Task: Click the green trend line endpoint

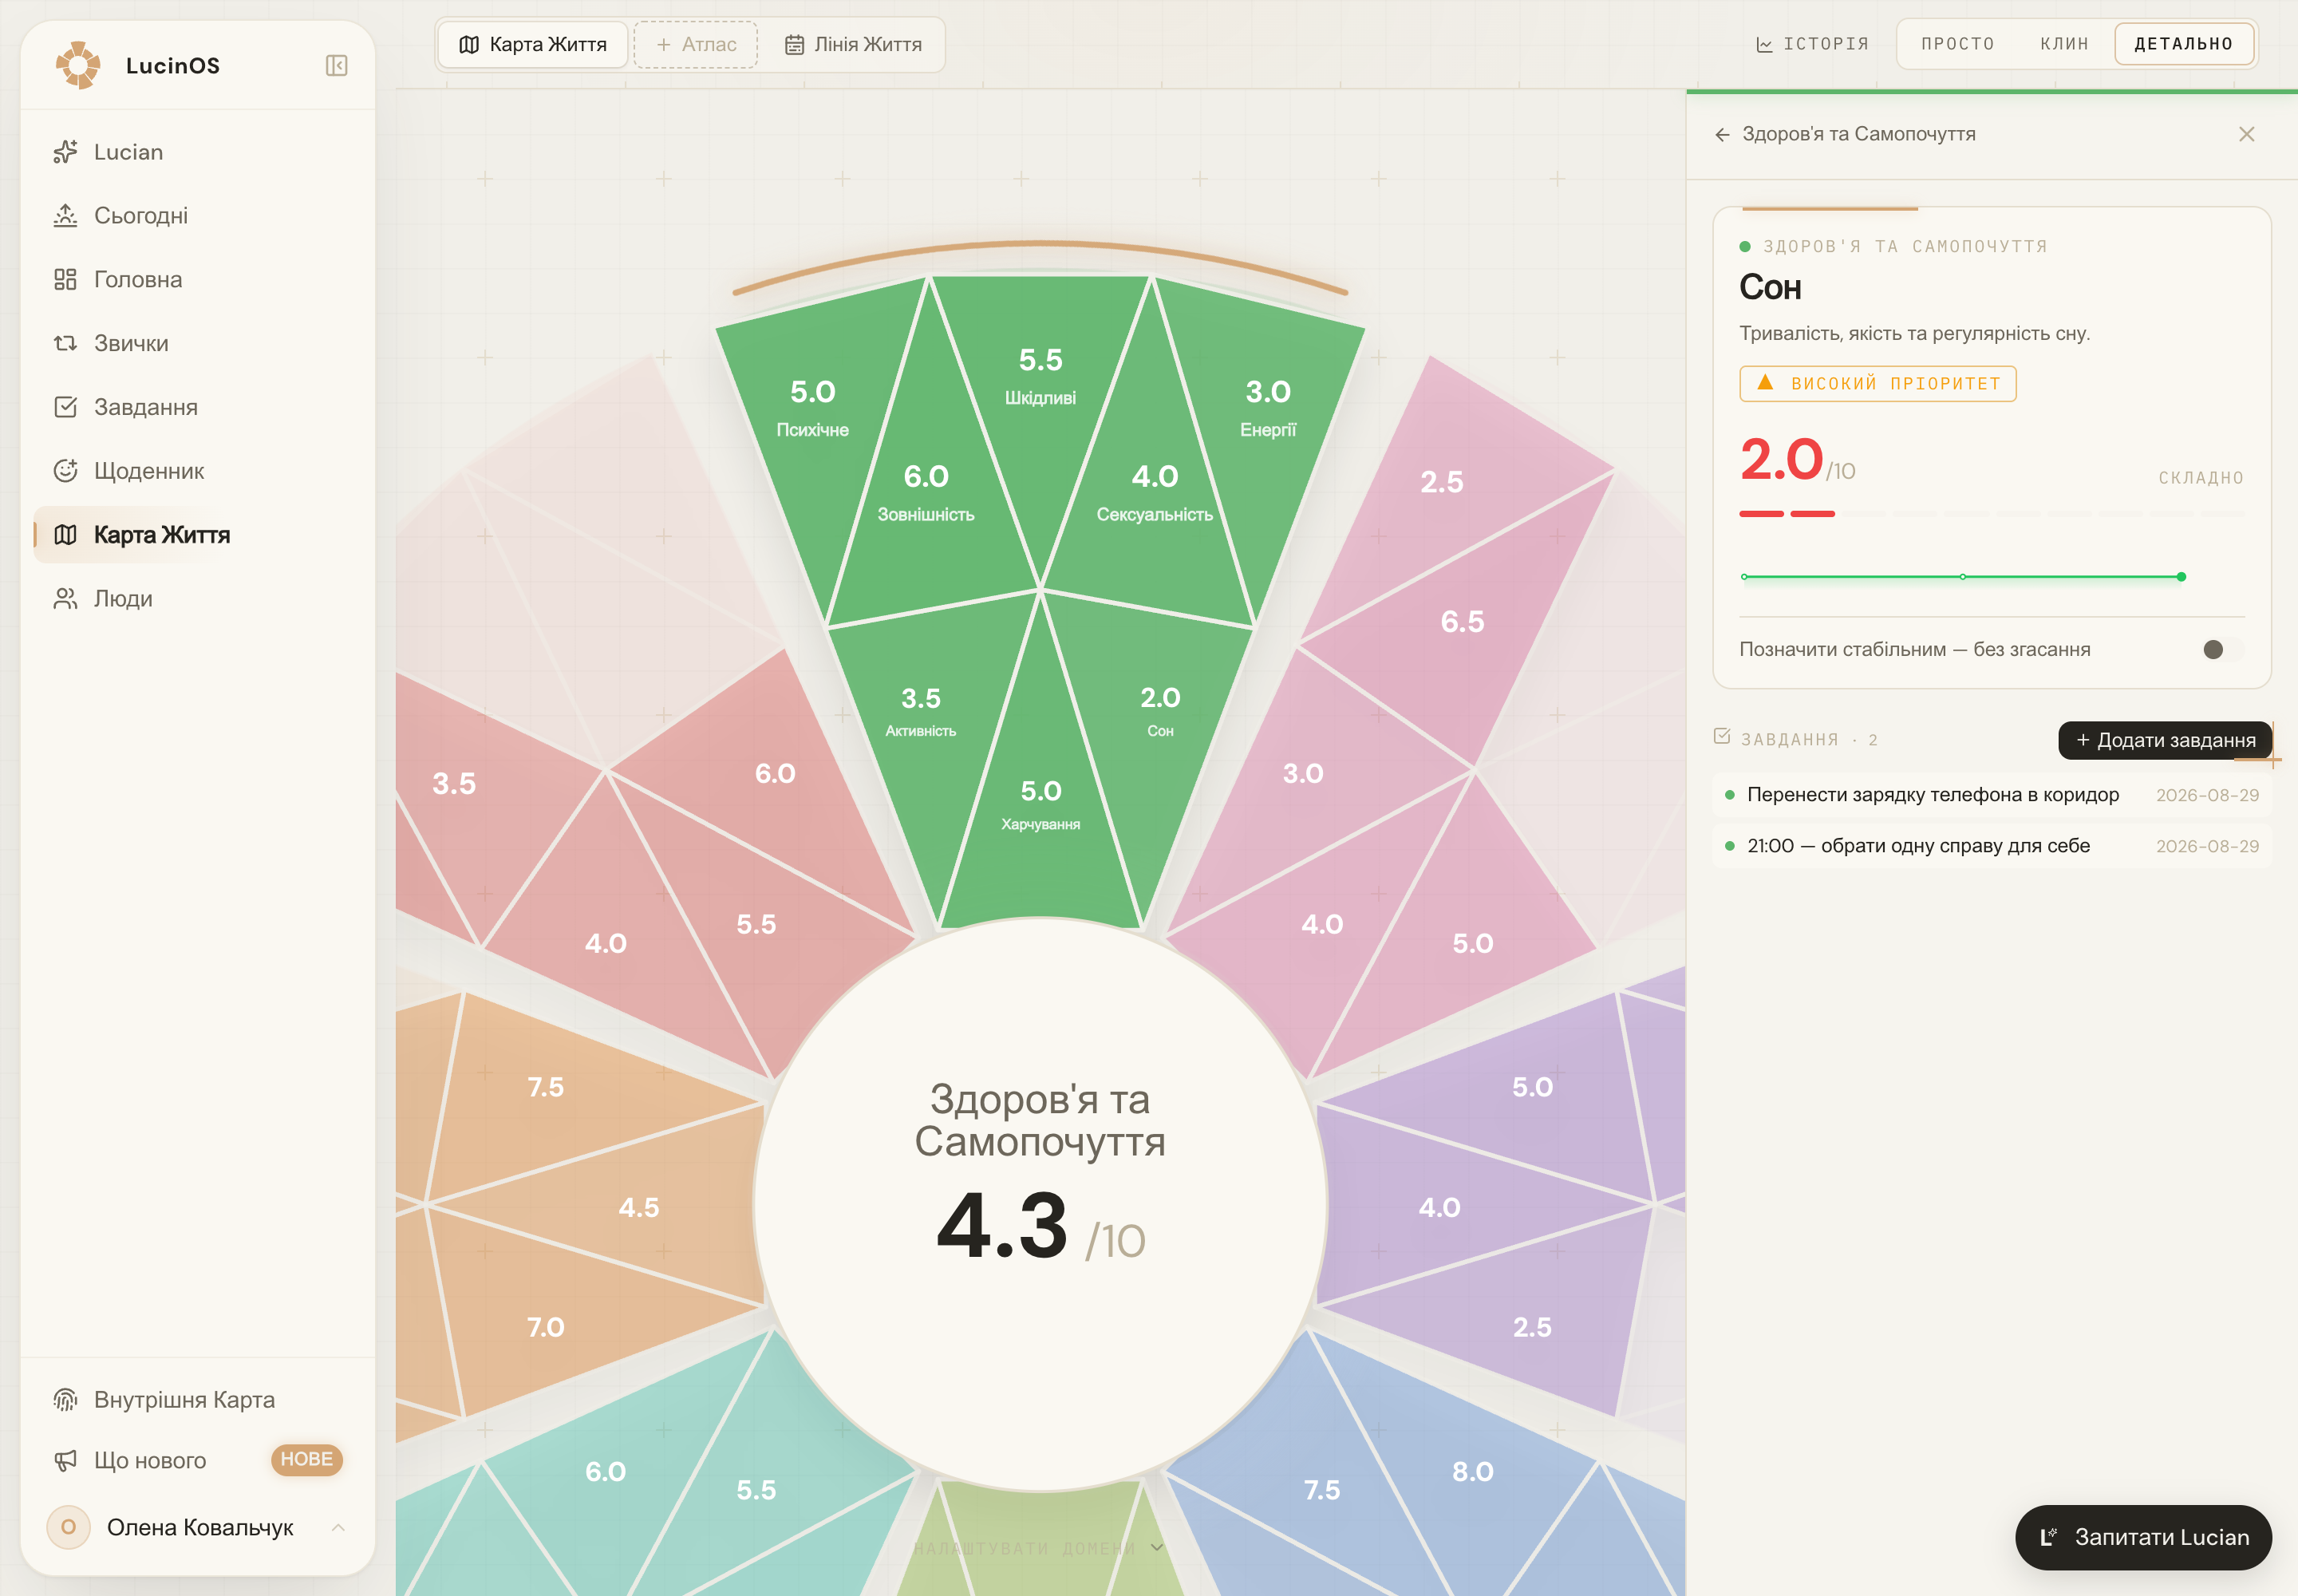Action: tap(2181, 577)
